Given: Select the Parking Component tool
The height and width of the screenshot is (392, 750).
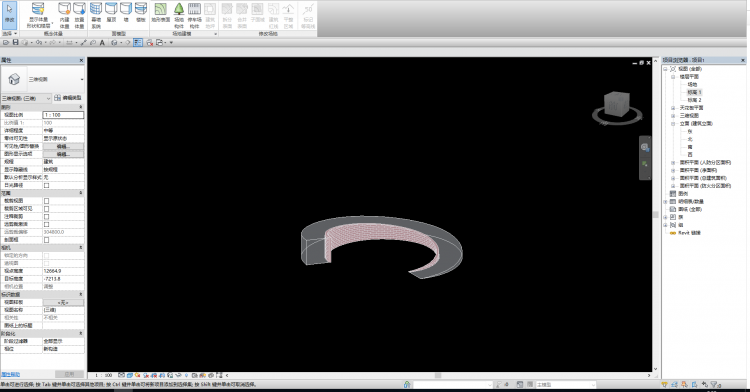Looking at the screenshot, I should [194, 14].
